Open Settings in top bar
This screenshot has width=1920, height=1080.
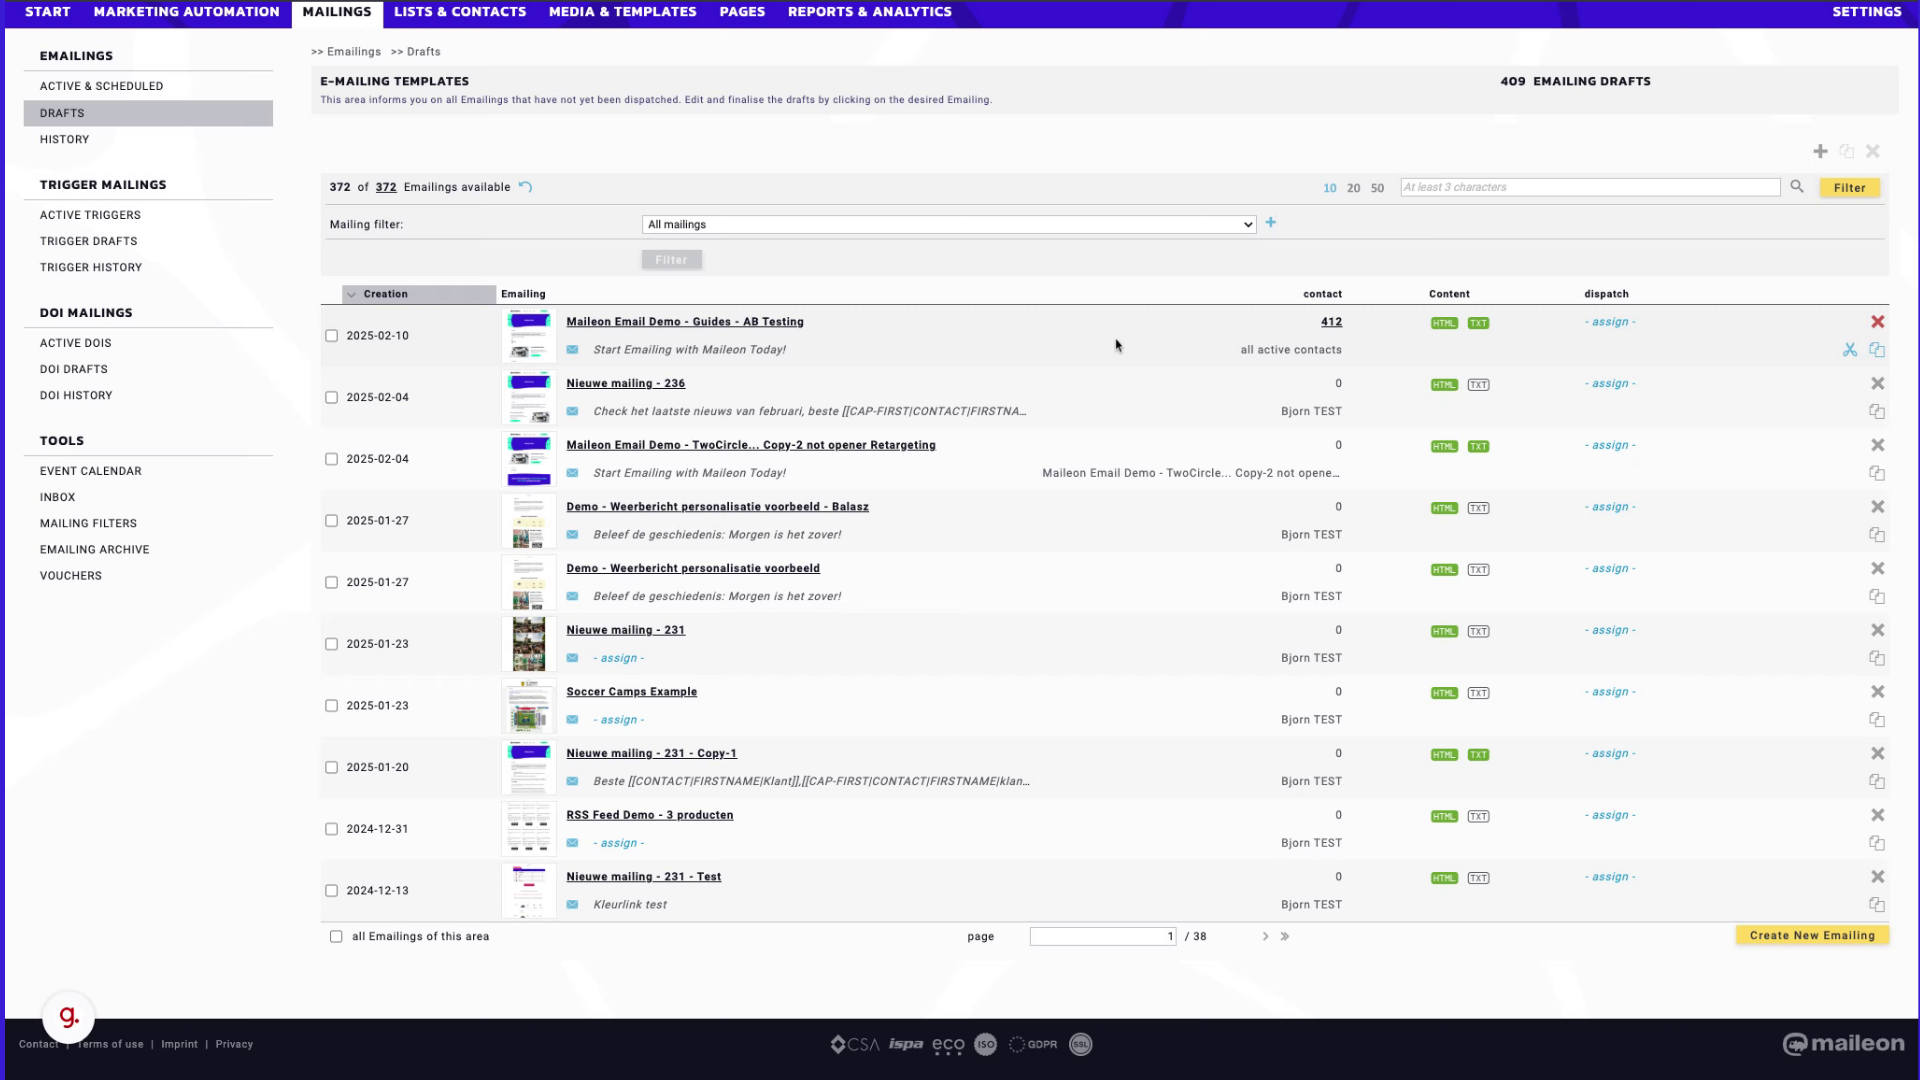tap(1867, 12)
